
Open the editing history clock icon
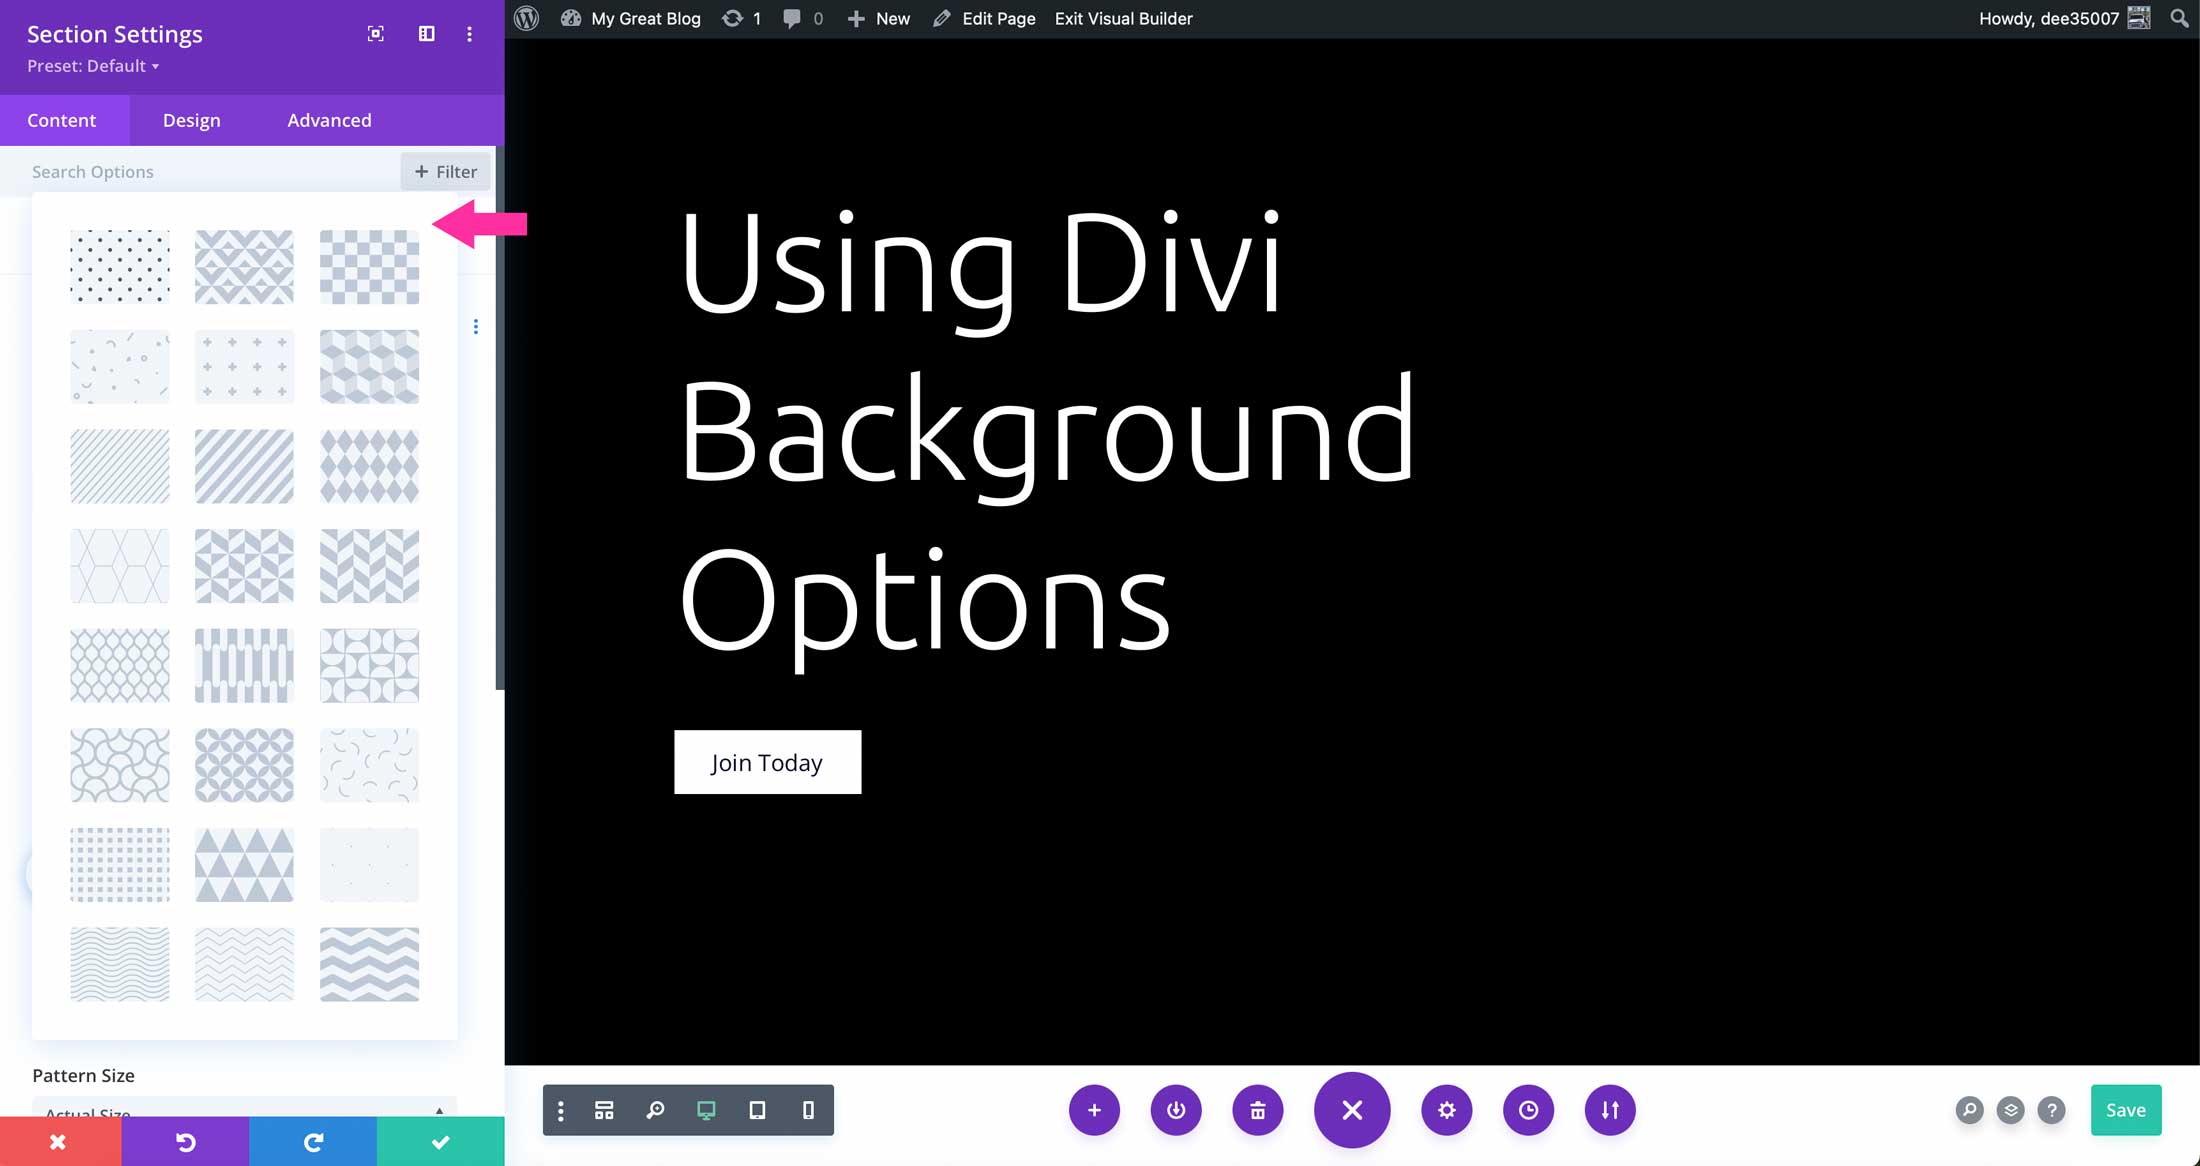pos(1528,1110)
